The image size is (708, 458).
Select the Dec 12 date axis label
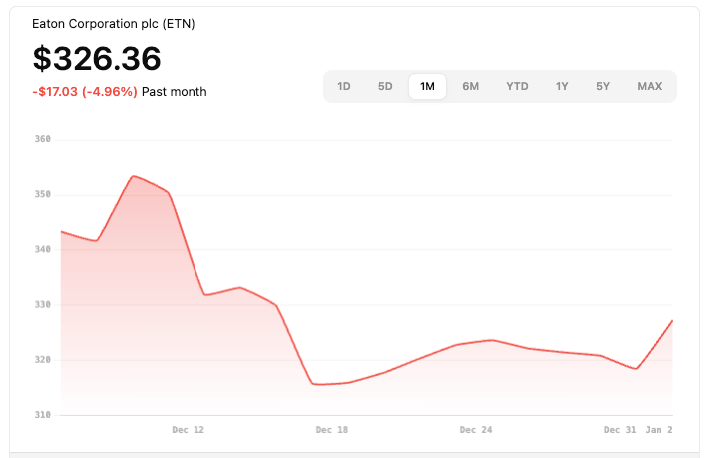pos(188,430)
